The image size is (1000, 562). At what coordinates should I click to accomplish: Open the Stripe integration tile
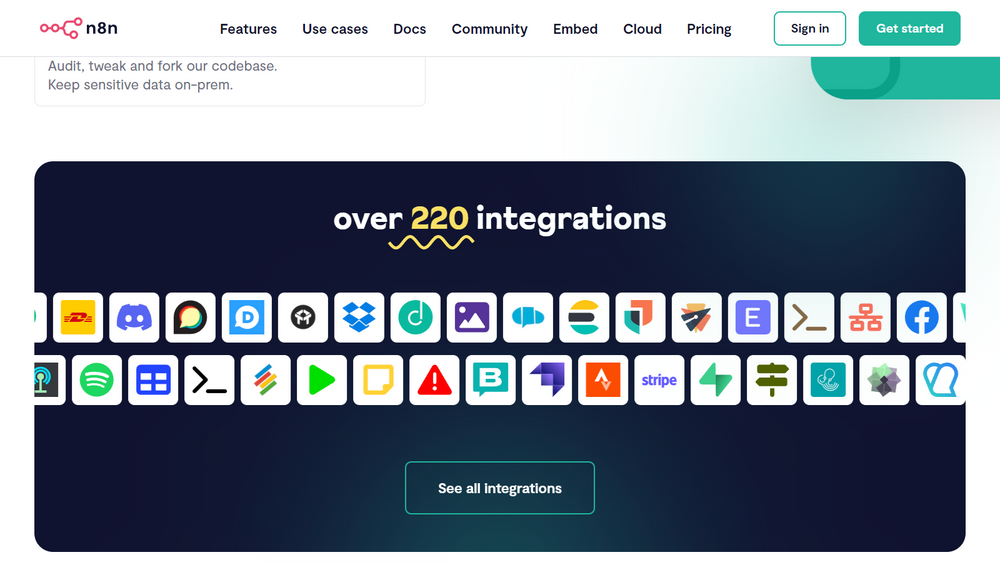tap(659, 380)
